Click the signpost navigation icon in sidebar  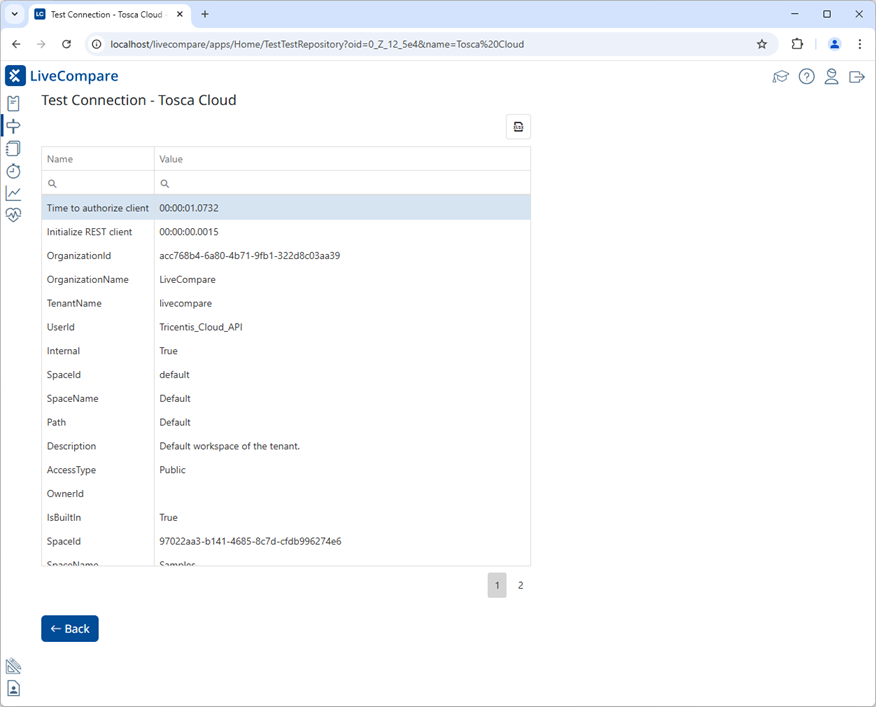coord(13,125)
